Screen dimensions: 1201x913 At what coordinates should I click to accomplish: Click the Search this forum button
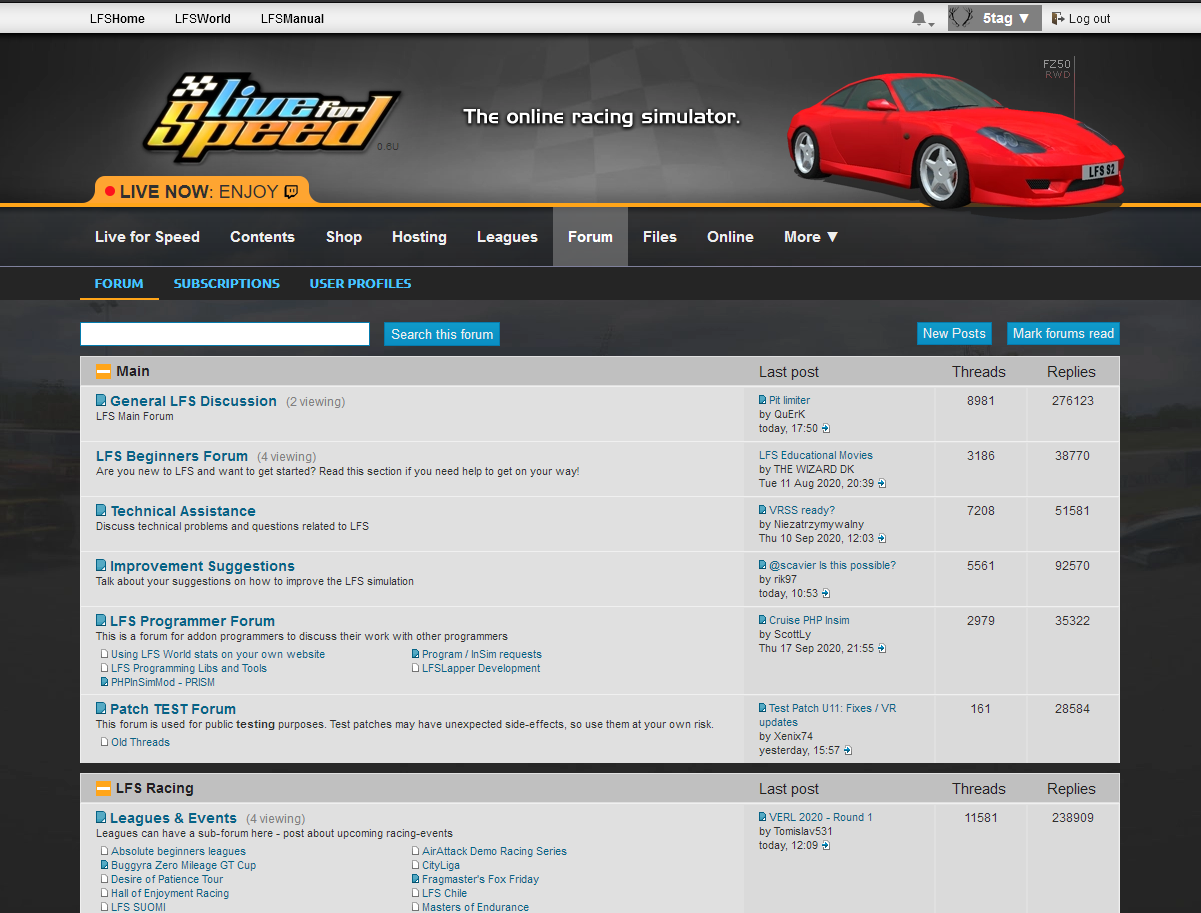[x=442, y=334]
